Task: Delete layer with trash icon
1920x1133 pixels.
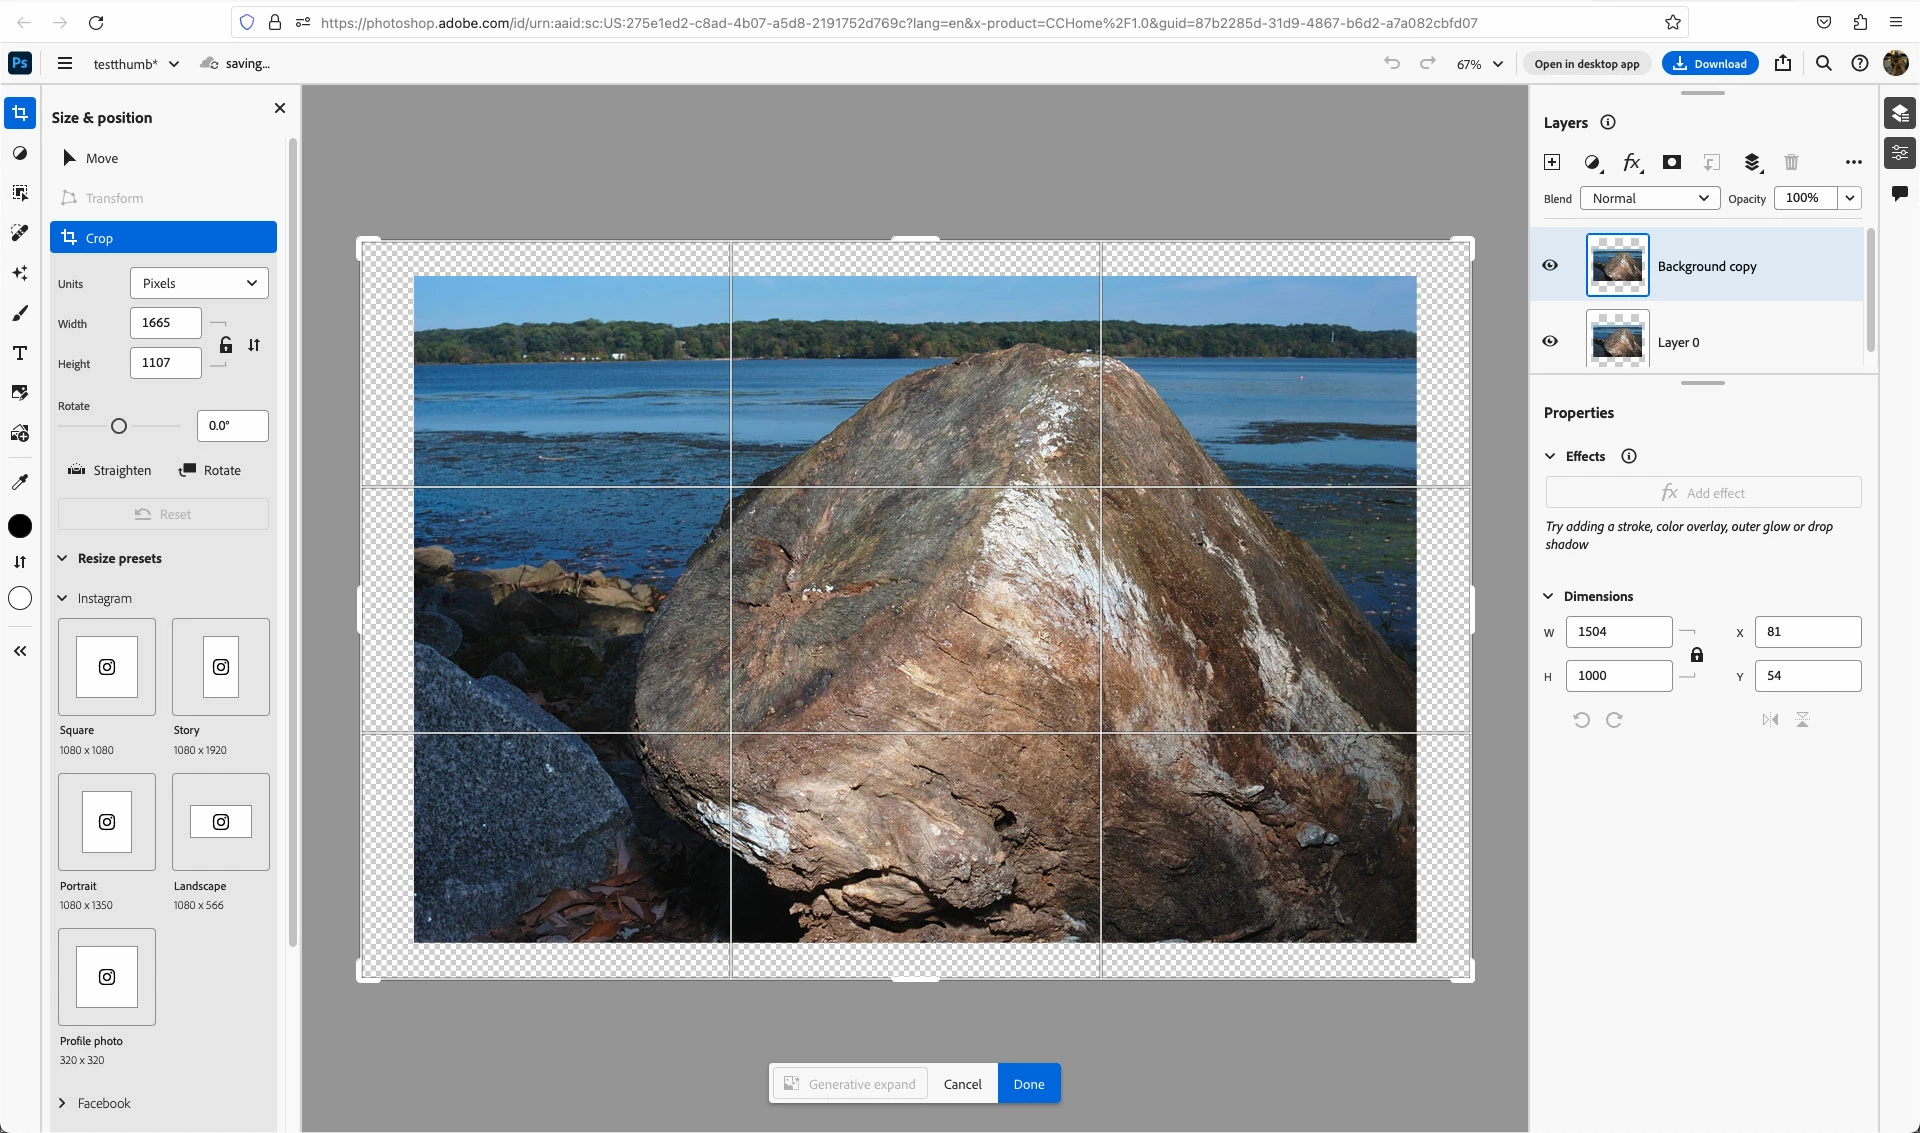Action: 1791,162
